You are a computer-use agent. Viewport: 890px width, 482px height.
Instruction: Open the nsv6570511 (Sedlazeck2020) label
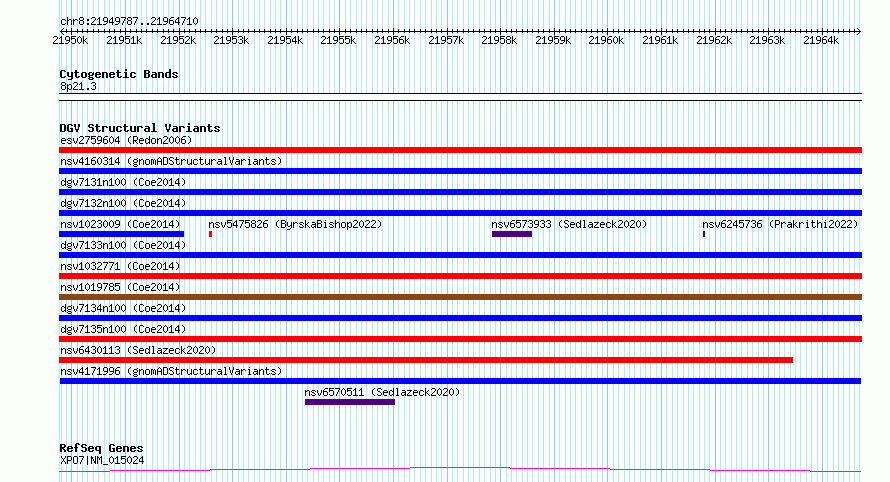tap(382, 392)
